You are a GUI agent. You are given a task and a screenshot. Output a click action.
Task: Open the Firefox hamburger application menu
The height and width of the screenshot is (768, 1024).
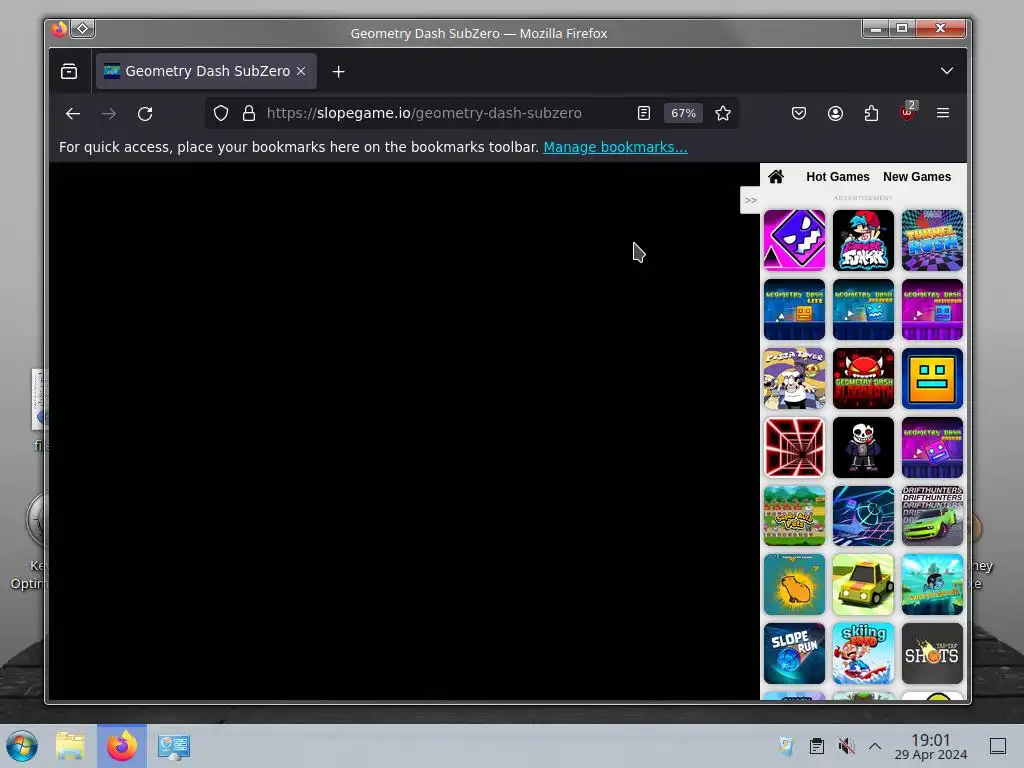point(943,113)
